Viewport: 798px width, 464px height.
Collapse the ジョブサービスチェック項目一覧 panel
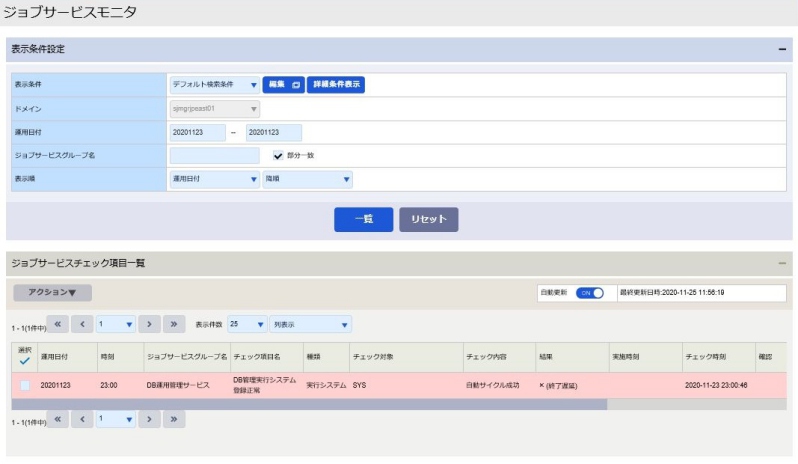[x=782, y=263]
